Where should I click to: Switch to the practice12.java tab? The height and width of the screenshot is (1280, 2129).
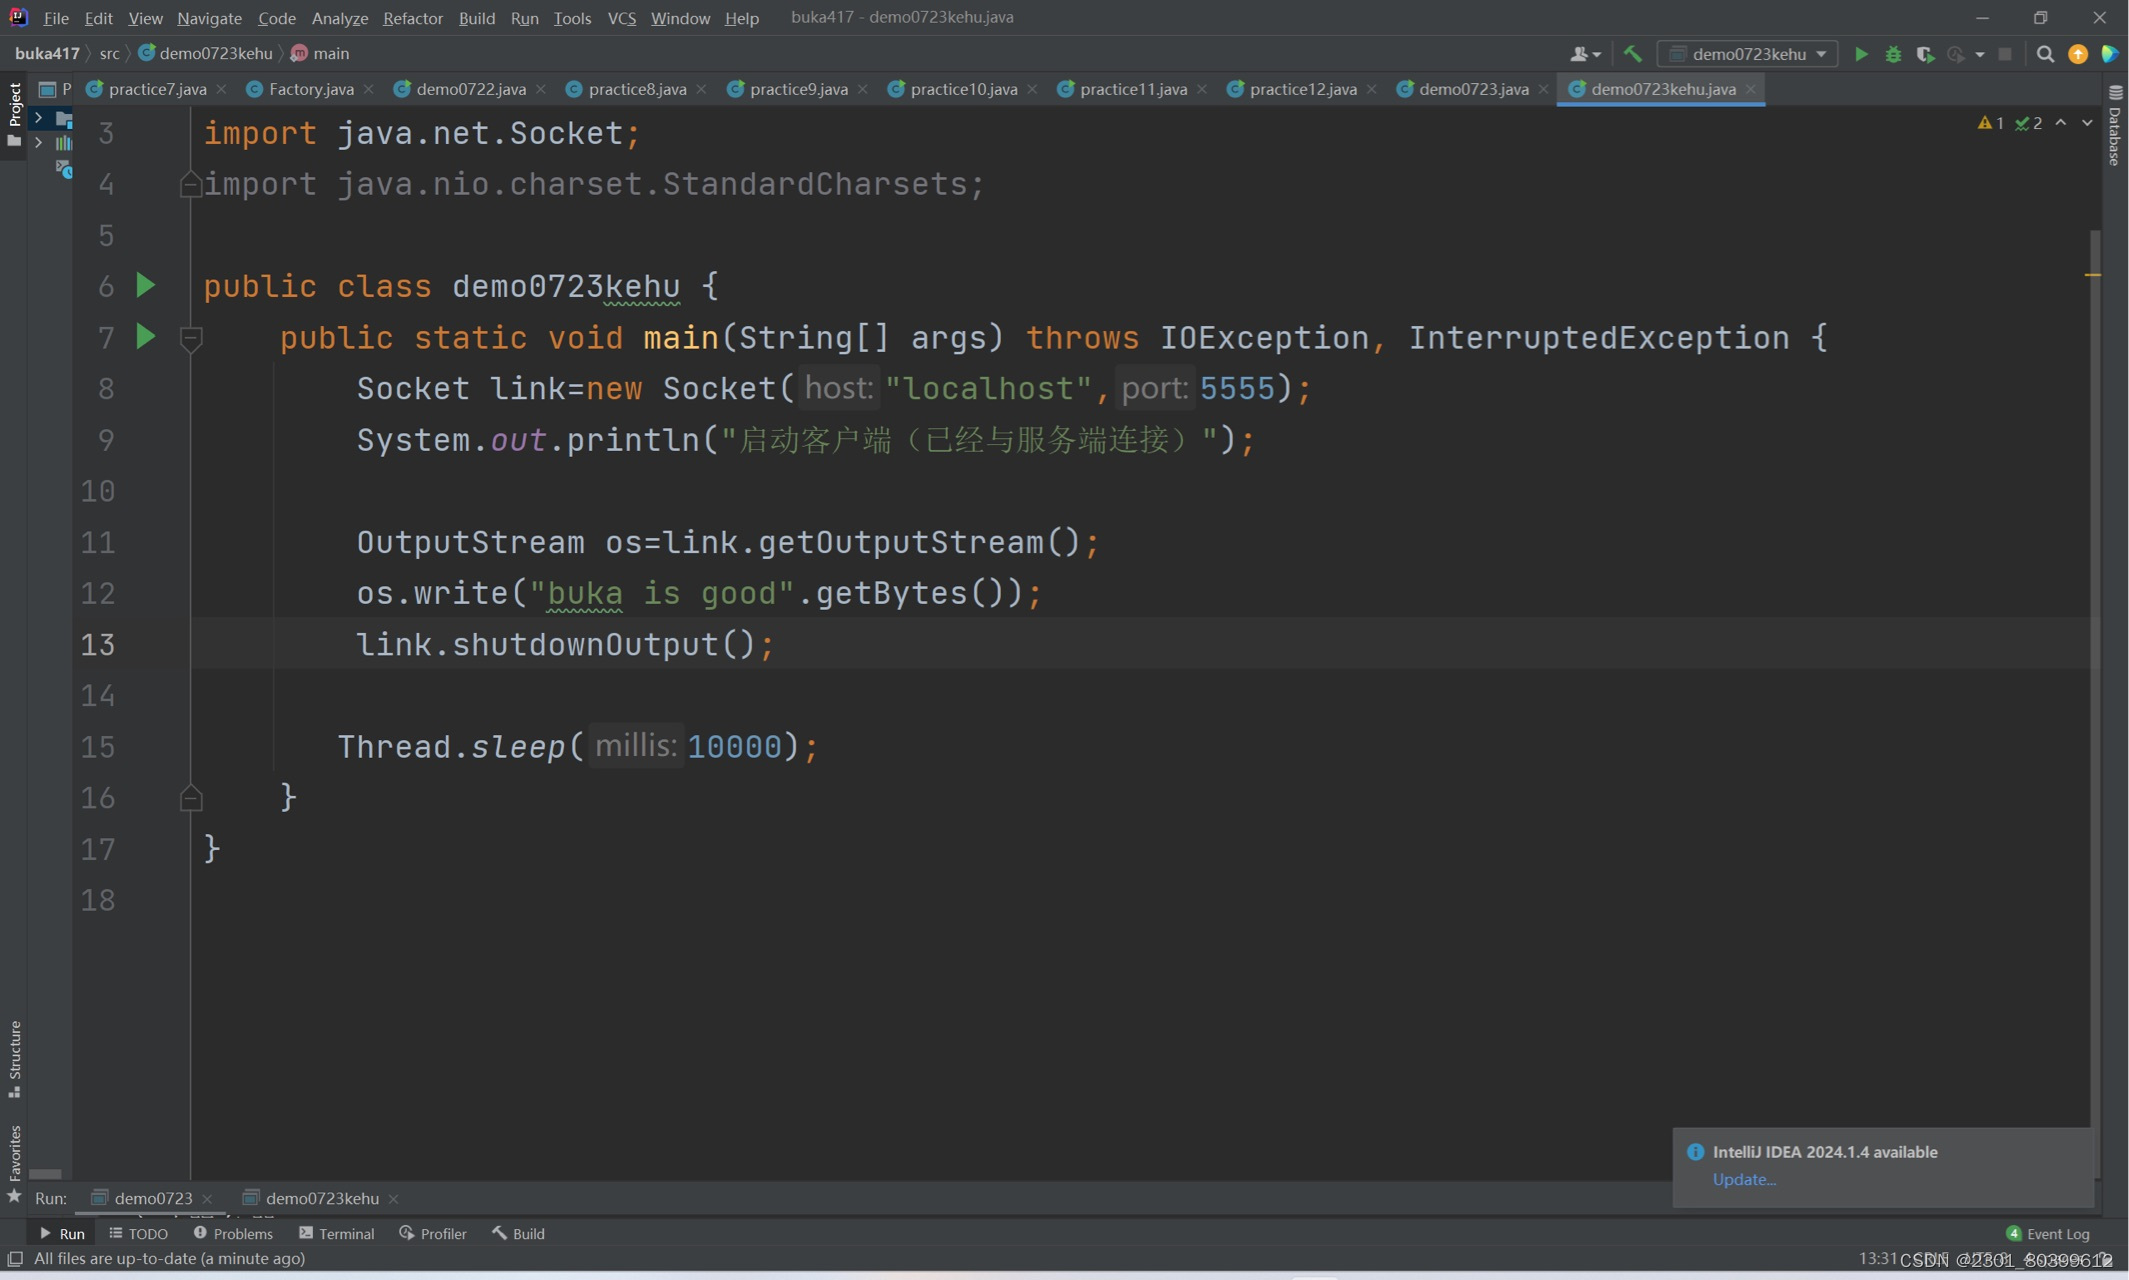(1302, 89)
